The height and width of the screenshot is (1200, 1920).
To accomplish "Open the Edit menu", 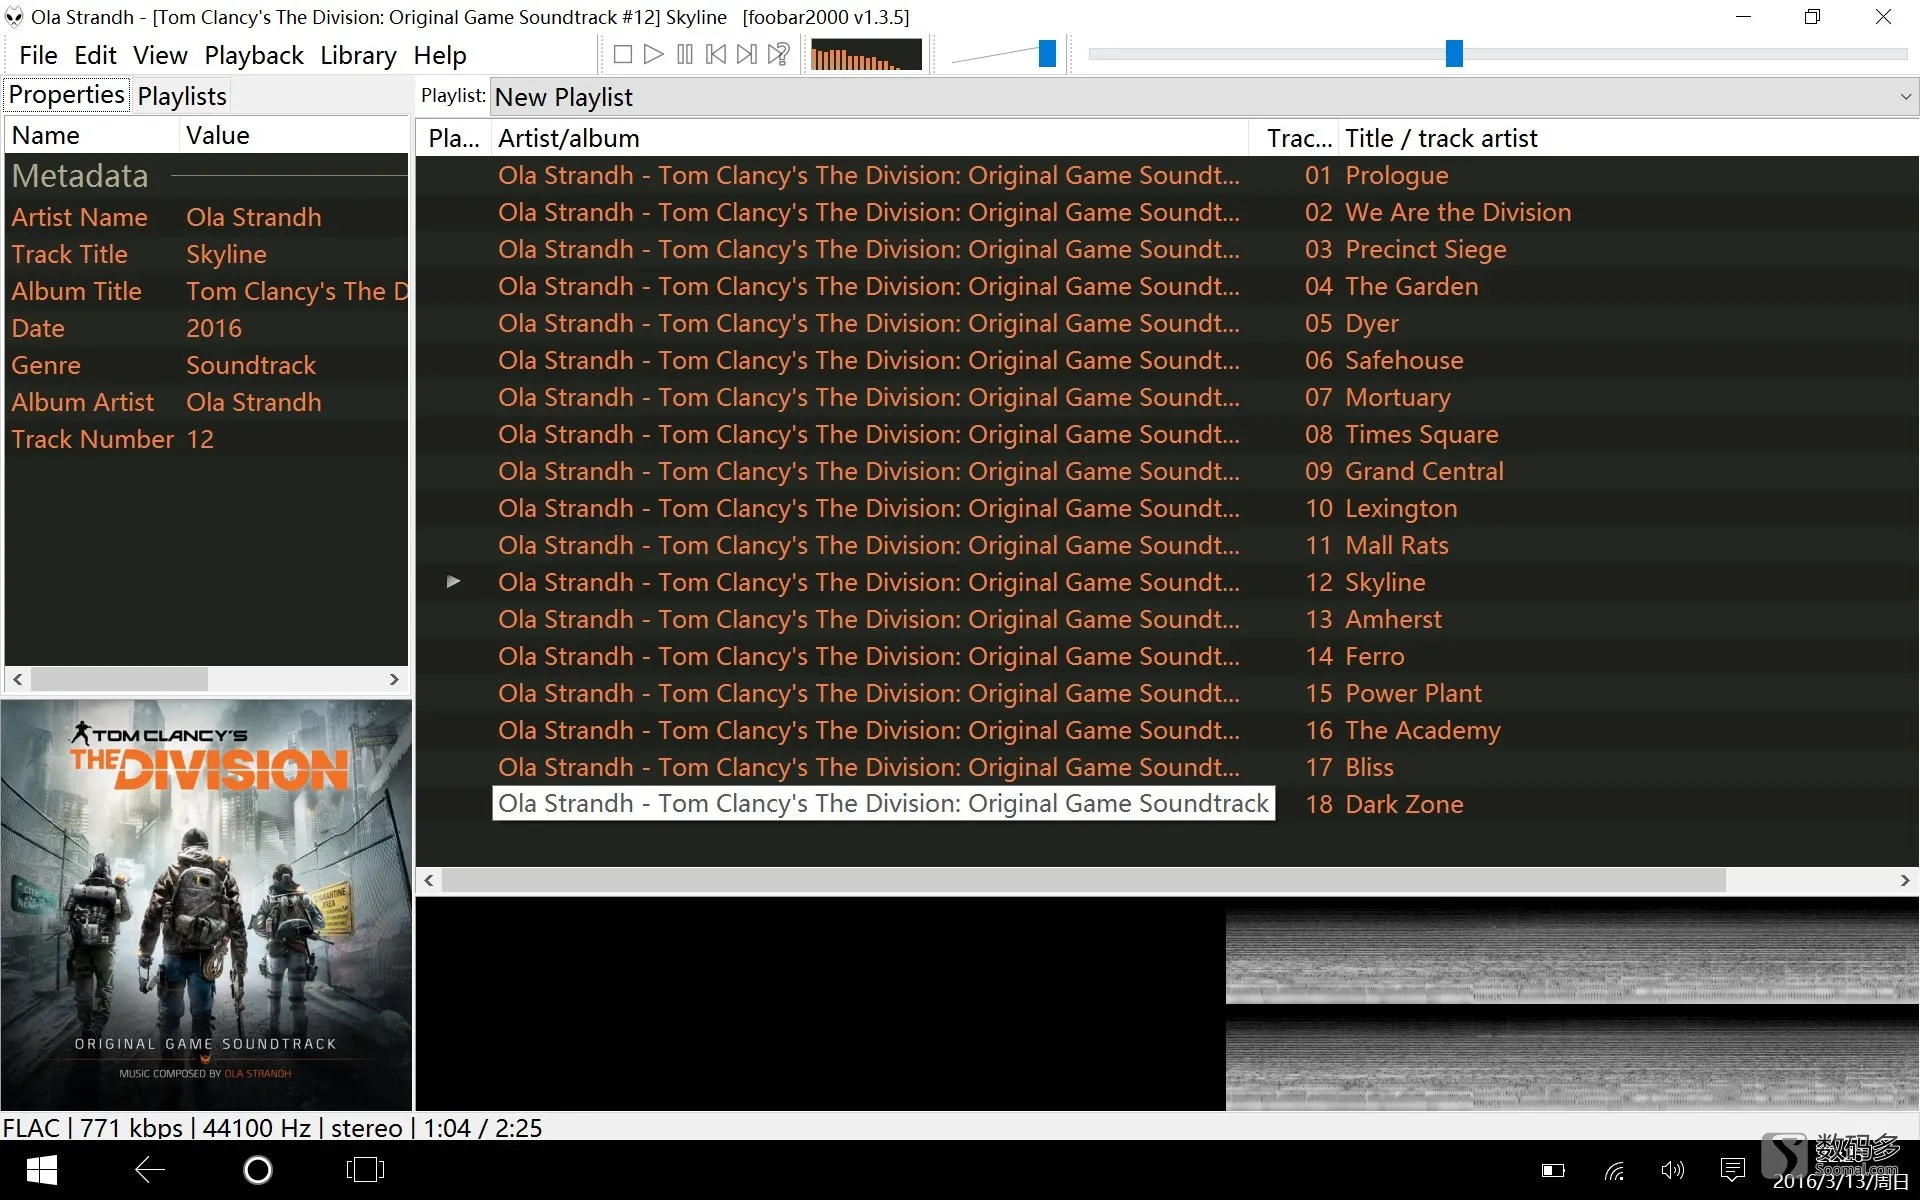I will pos(95,55).
